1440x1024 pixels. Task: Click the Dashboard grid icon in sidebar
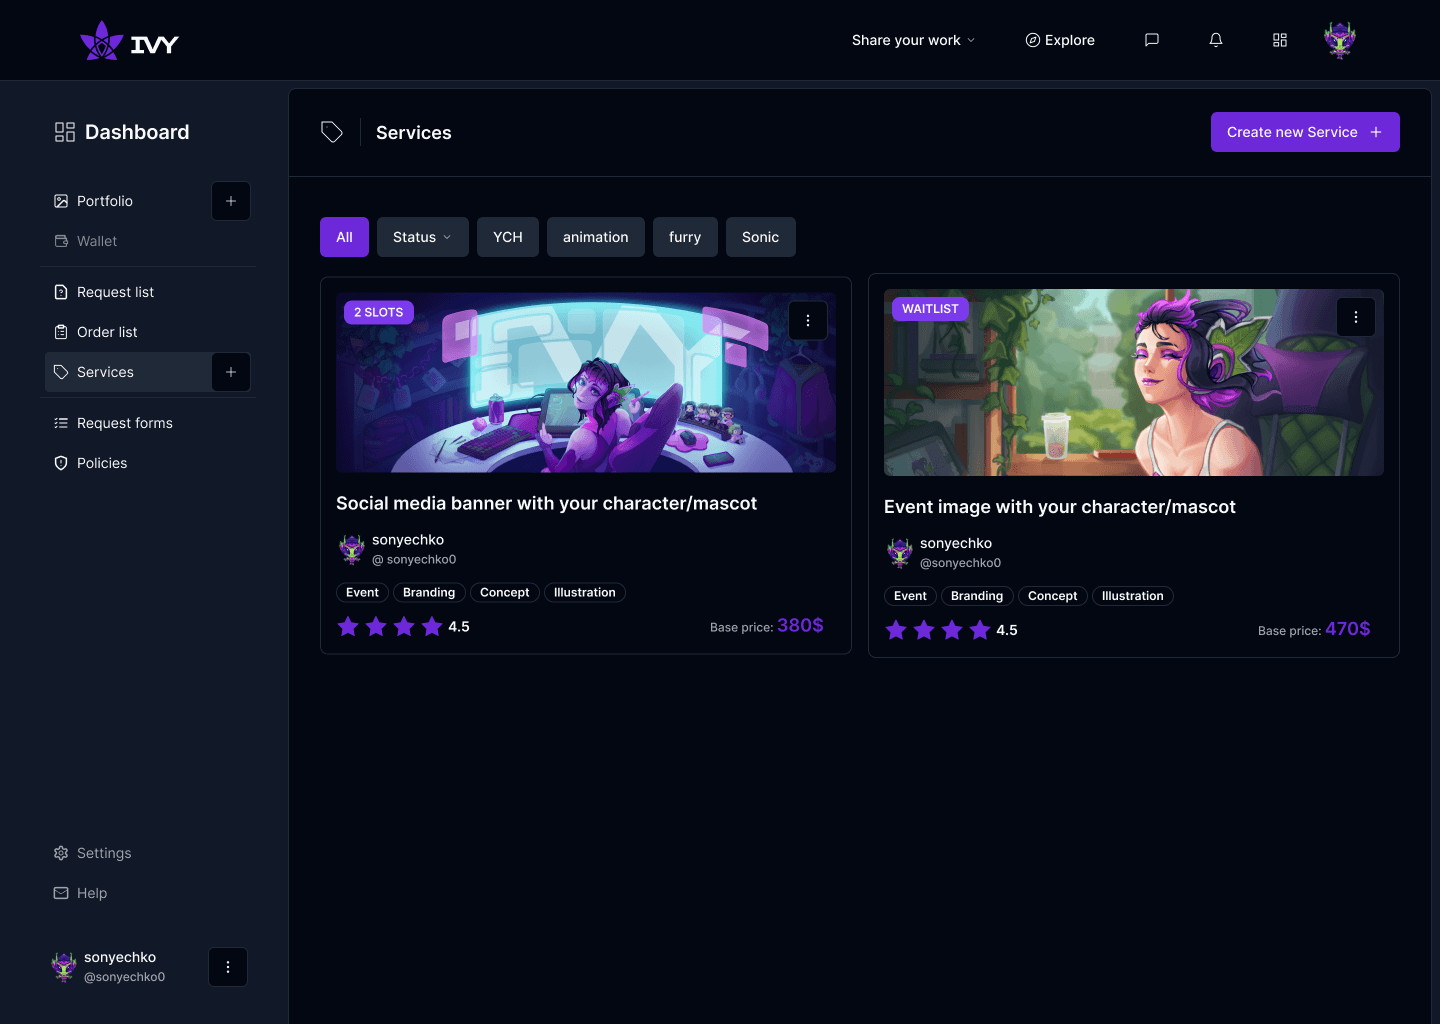pyautogui.click(x=65, y=132)
